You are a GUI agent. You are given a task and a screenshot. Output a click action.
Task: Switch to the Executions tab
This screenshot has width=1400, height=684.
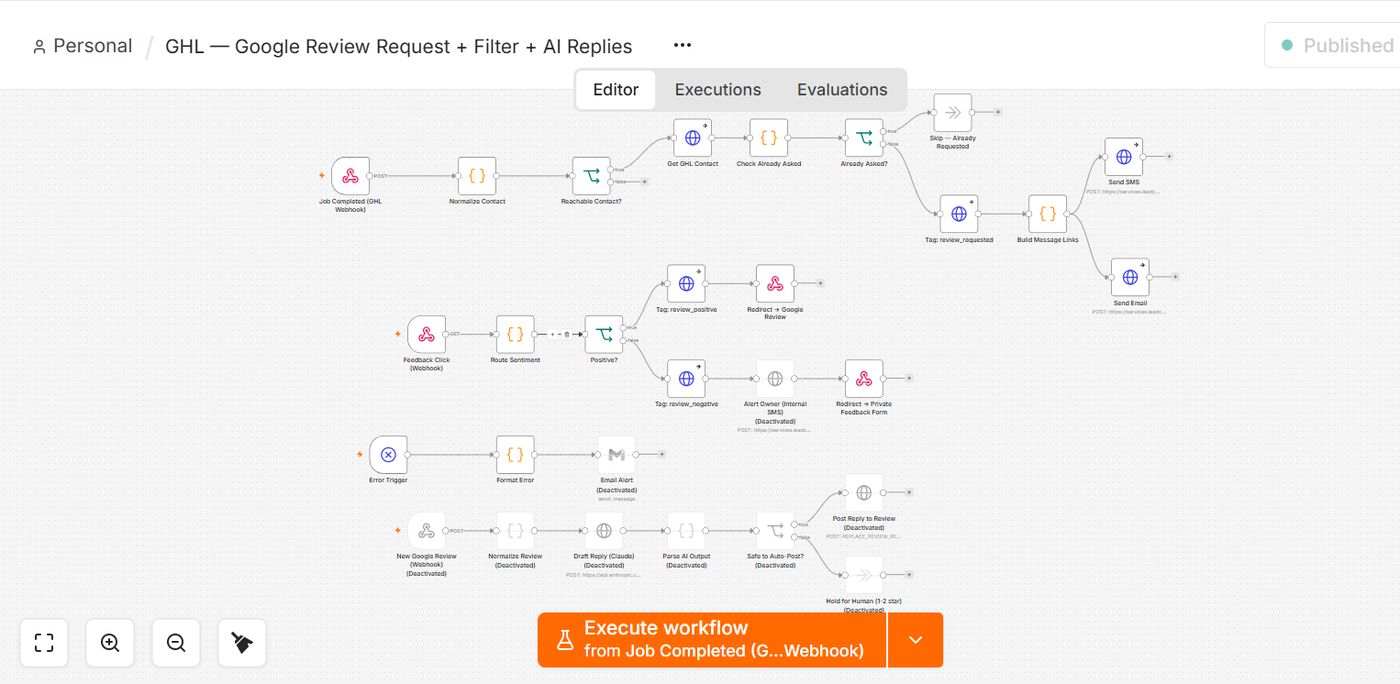click(718, 89)
